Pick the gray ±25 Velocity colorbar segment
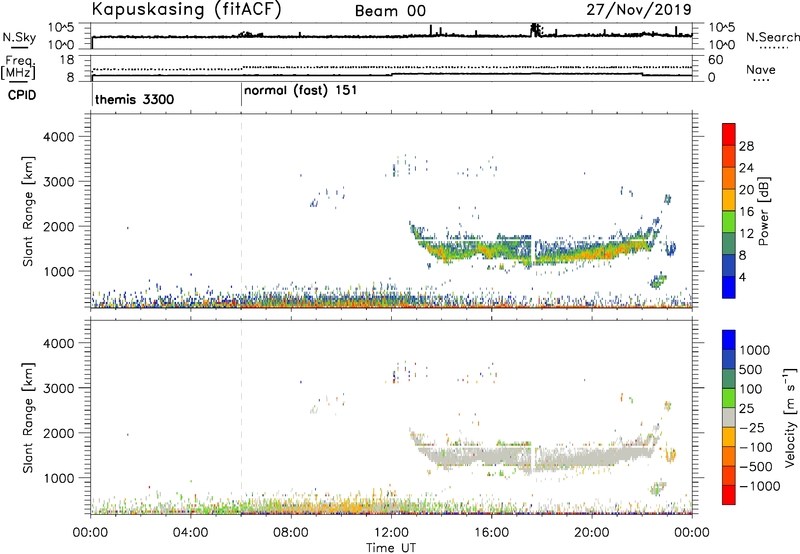This screenshot has width=800, height=554. pos(729,417)
